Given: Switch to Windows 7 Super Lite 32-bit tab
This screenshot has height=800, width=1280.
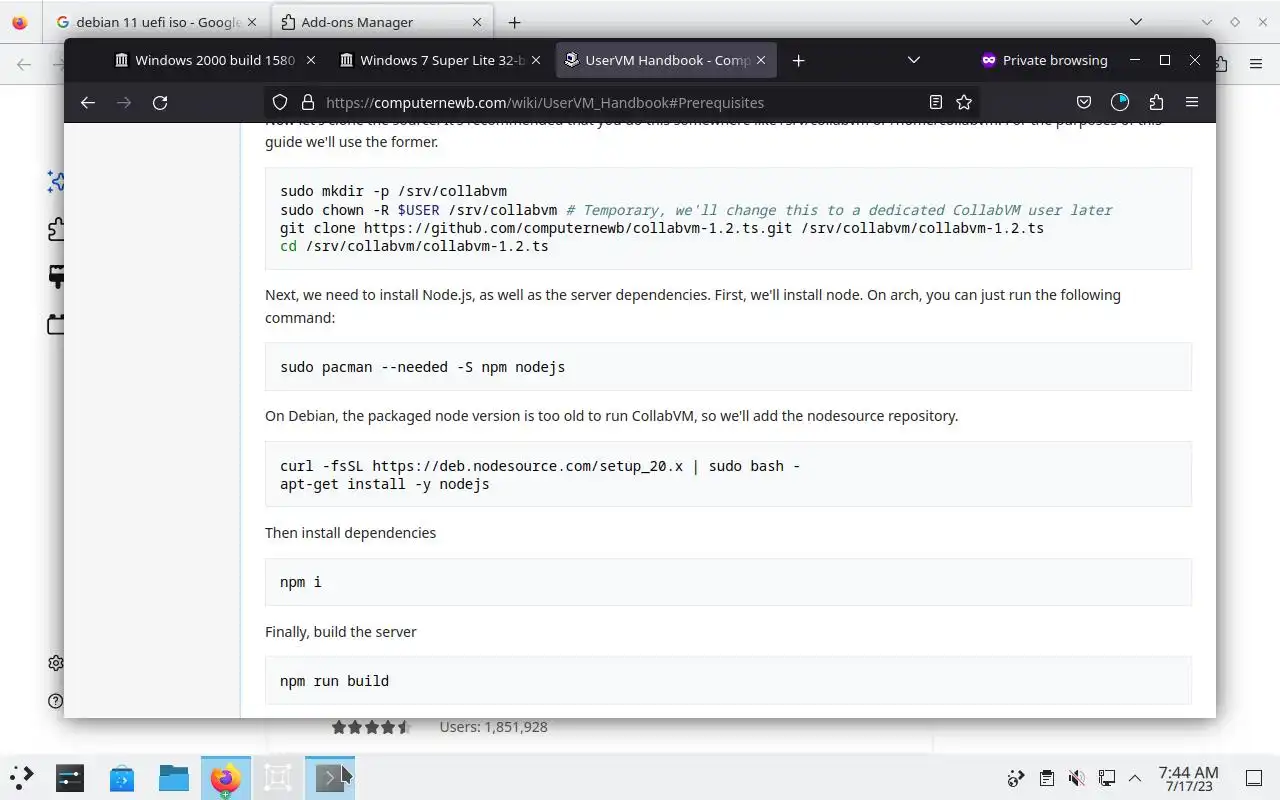Looking at the screenshot, I should point(439,60).
